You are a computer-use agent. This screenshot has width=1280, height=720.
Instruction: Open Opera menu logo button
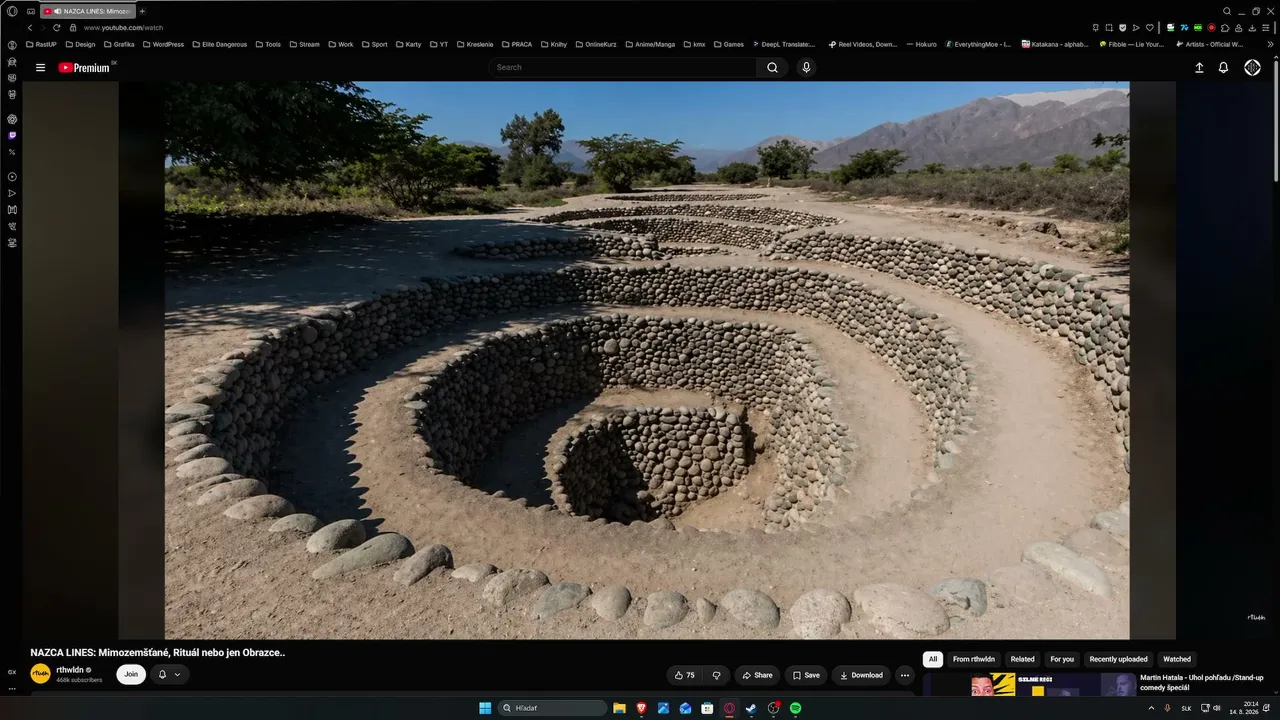click(x=12, y=11)
